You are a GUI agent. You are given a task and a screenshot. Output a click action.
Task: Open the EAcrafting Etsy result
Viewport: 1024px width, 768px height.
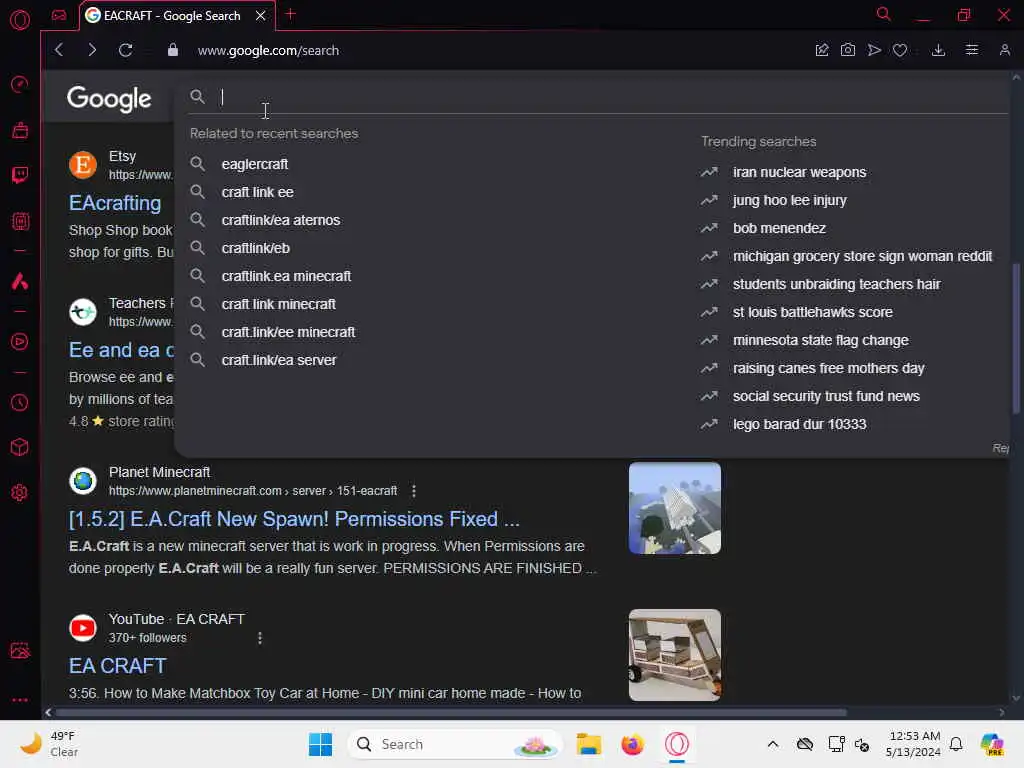click(x=115, y=203)
